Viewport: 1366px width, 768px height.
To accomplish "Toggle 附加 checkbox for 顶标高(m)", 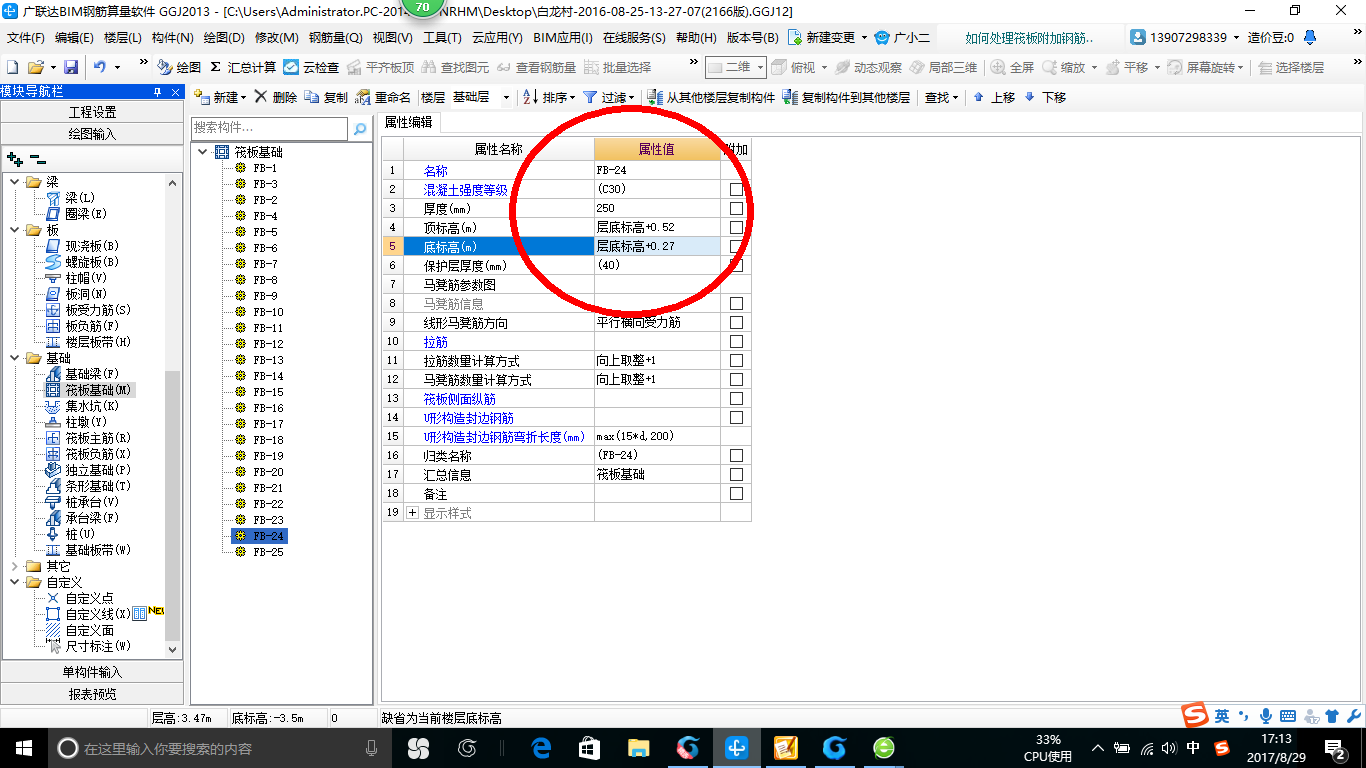I will click(736, 227).
